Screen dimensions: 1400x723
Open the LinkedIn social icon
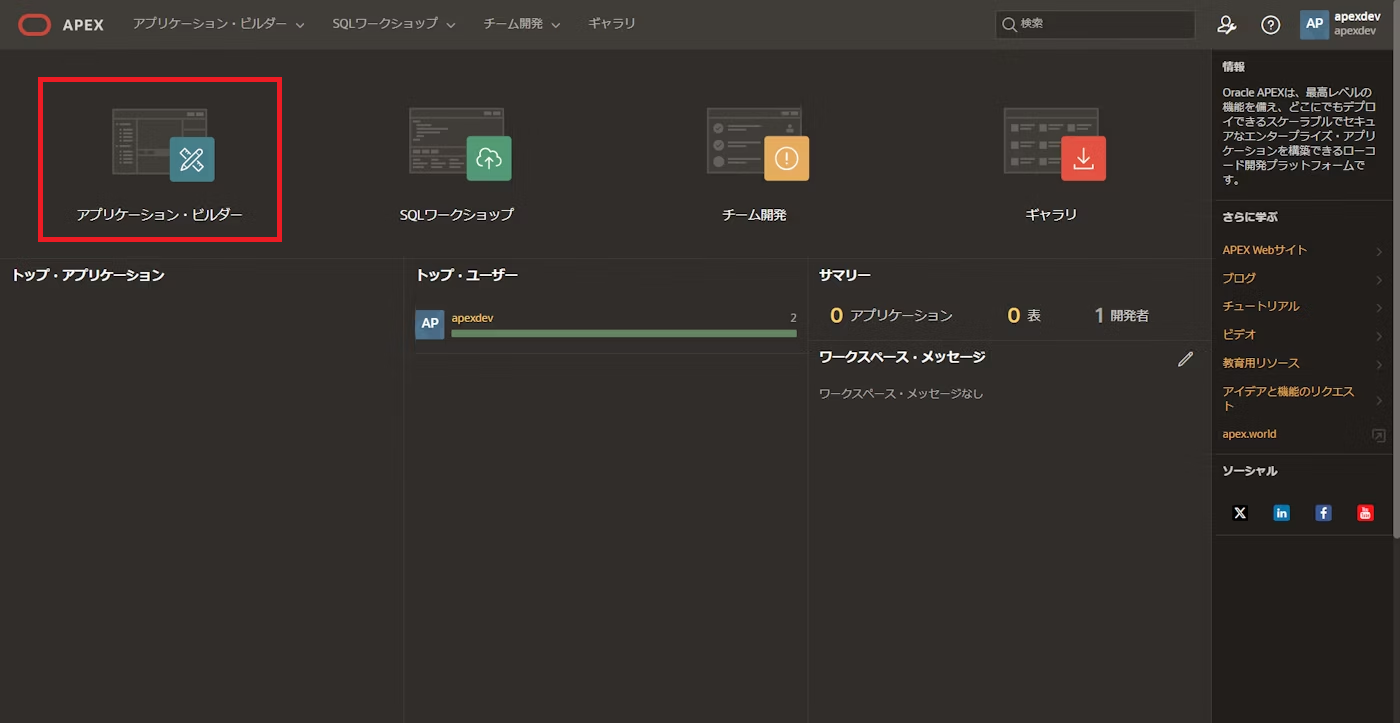tap(1281, 513)
